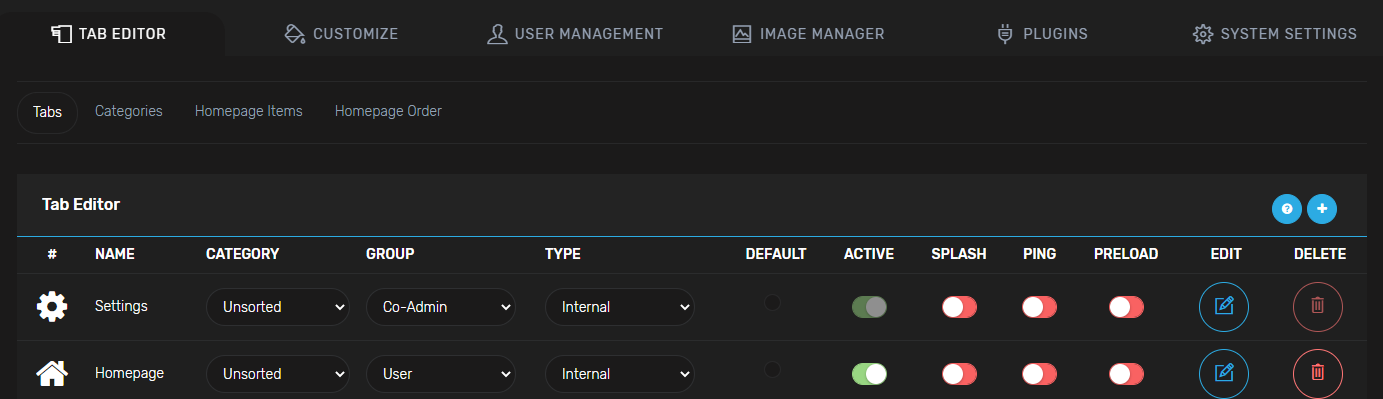Open Category dropdown for Settings row
This screenshot has width=1383, height=399.
278,307
